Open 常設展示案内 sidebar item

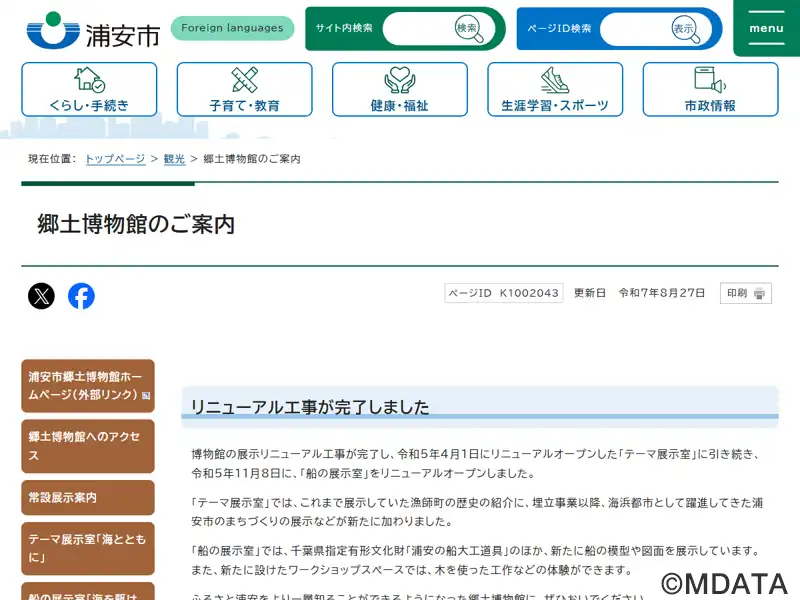click(88, 498)
